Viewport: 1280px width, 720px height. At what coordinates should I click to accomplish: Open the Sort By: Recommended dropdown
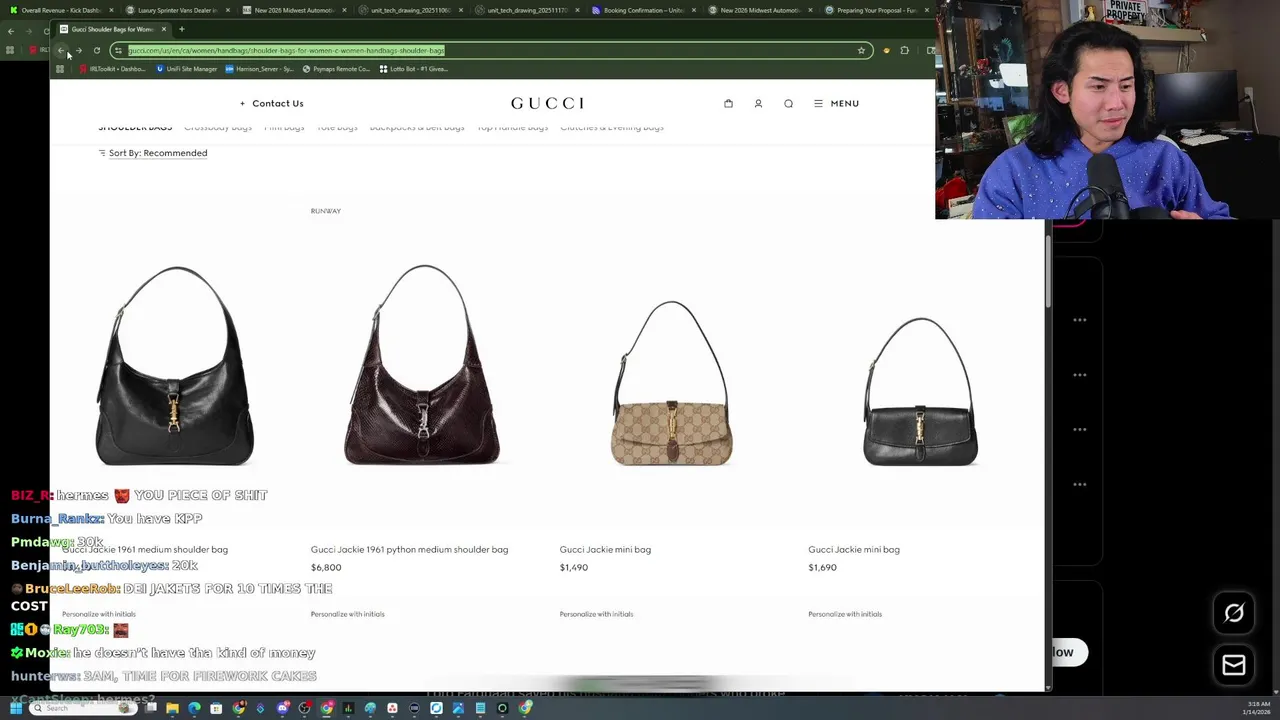click(x=153, y=153)
